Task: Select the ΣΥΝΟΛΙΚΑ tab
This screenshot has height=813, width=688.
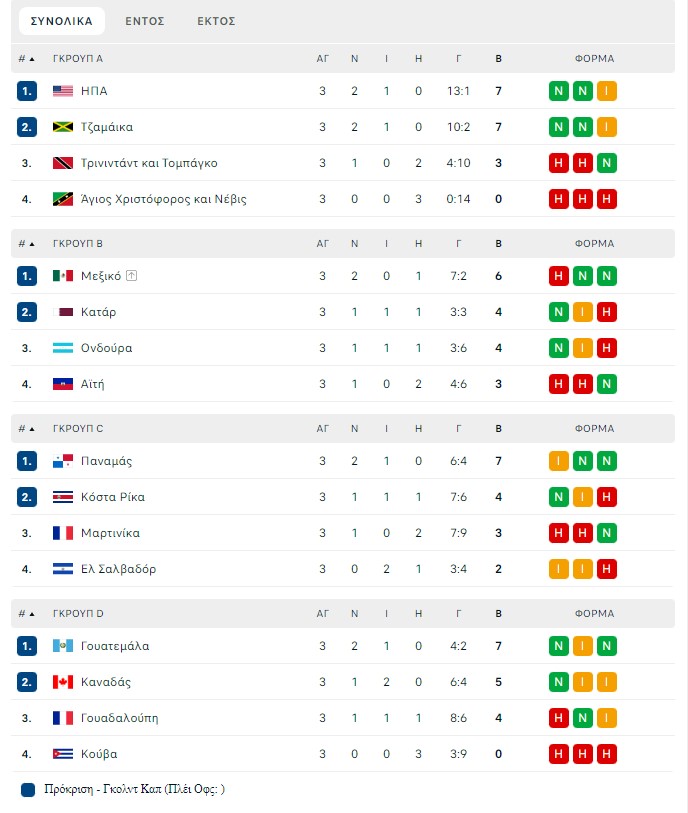Action: (x=62, y=21)
